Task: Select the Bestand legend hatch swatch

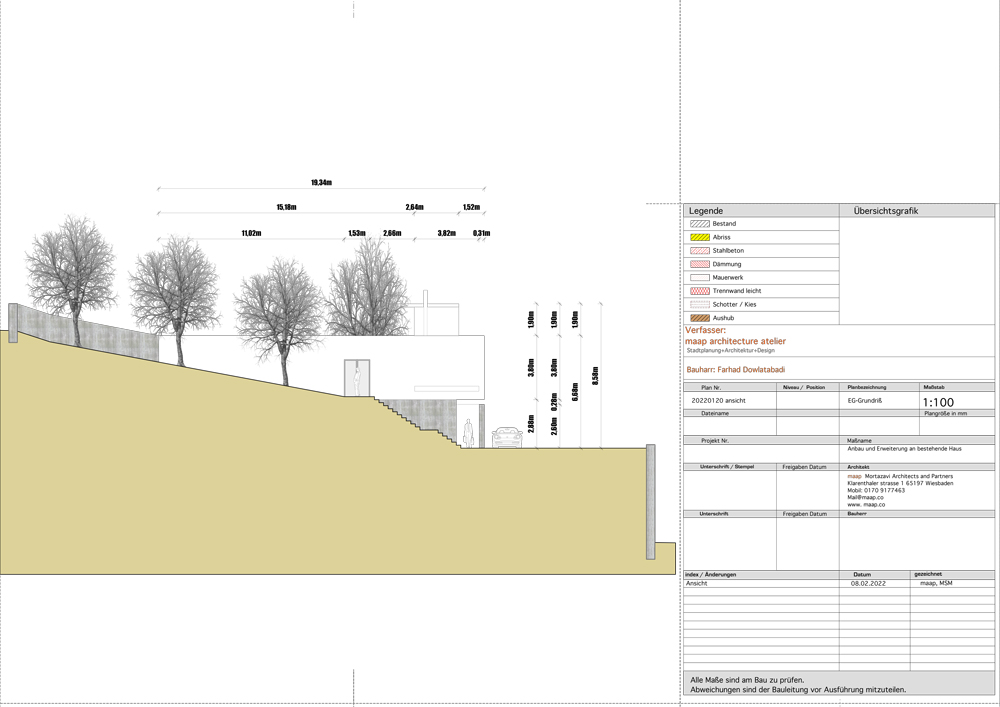Action: pos(699,224)
